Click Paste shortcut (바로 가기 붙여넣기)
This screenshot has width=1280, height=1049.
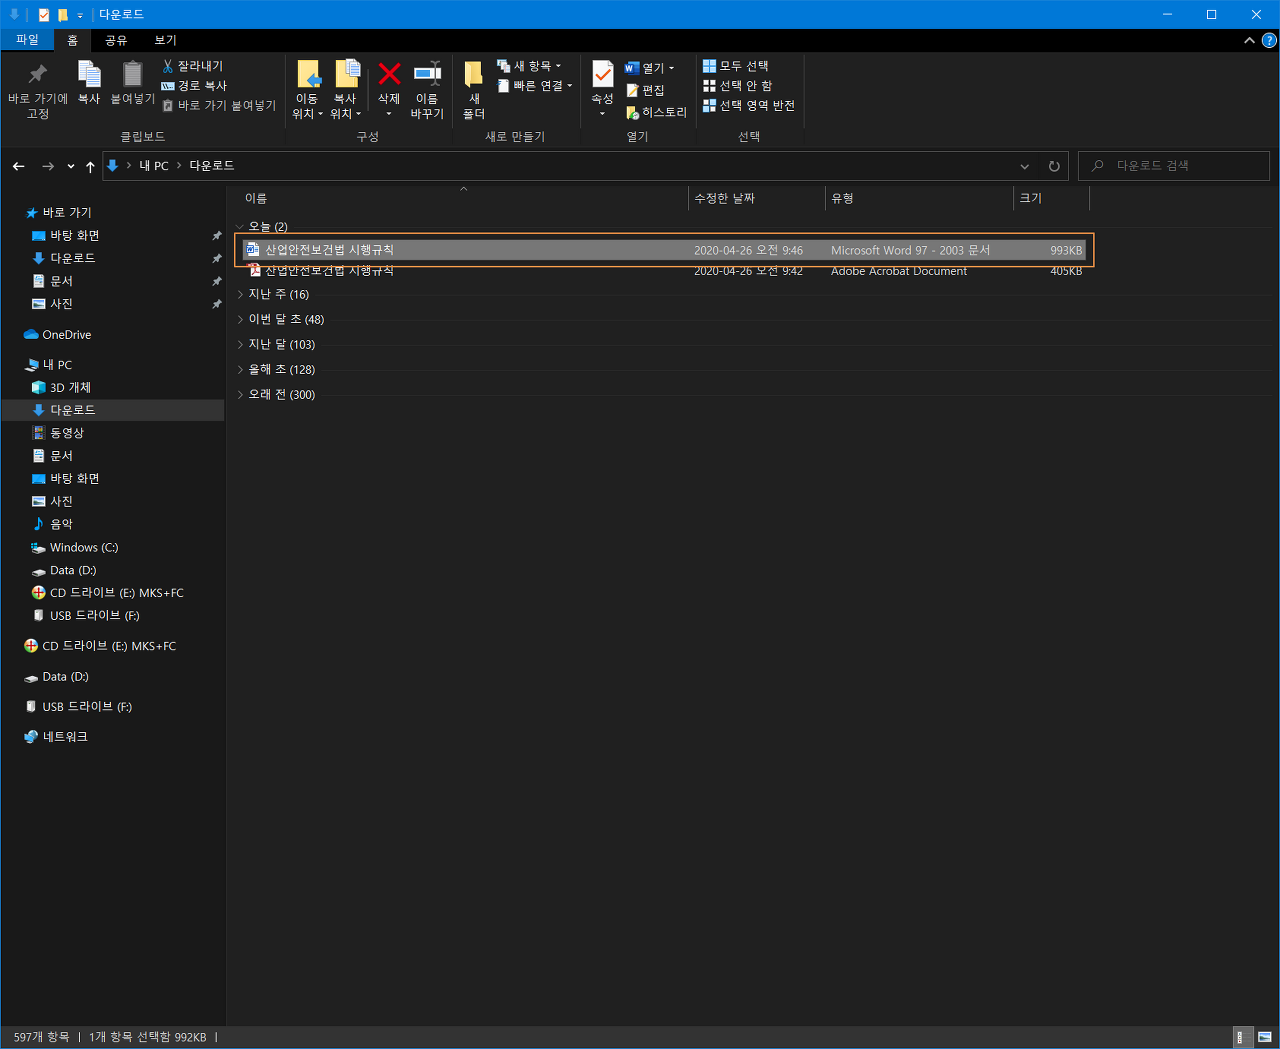click(x=219, y=105)
